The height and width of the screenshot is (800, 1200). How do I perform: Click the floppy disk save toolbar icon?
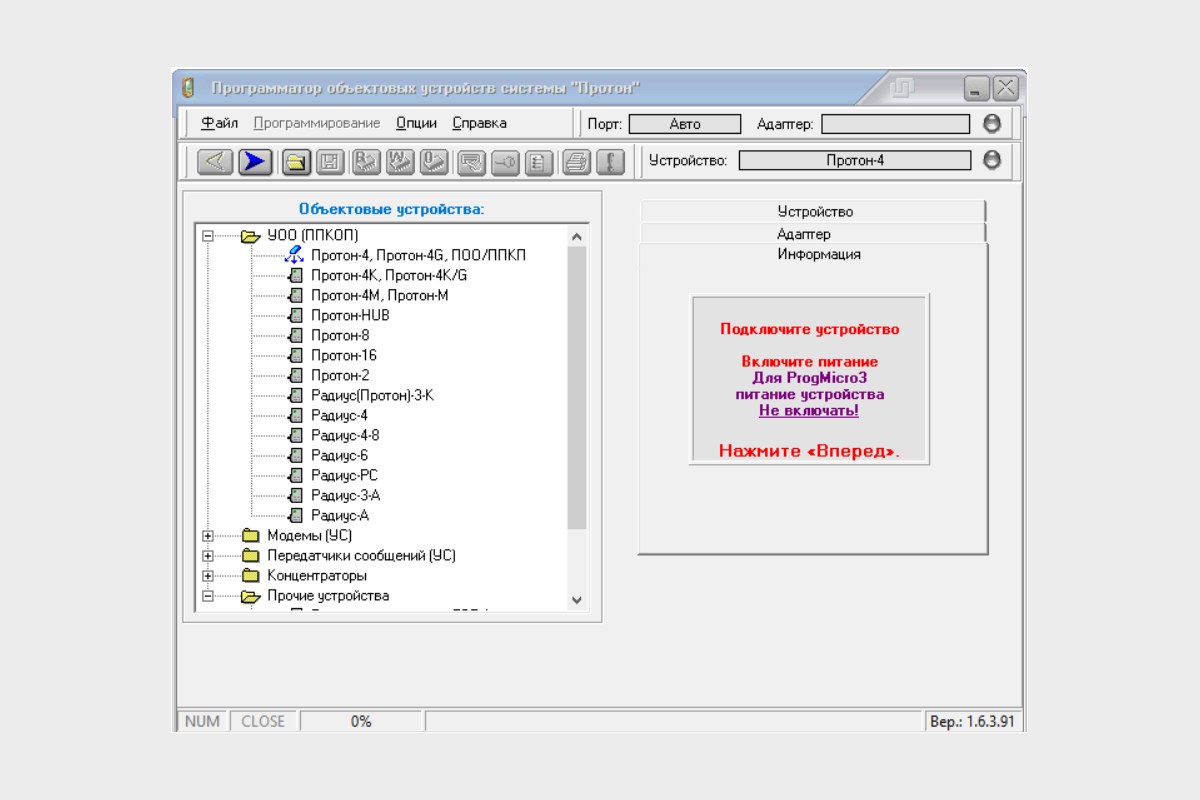(x=331, y=161)
